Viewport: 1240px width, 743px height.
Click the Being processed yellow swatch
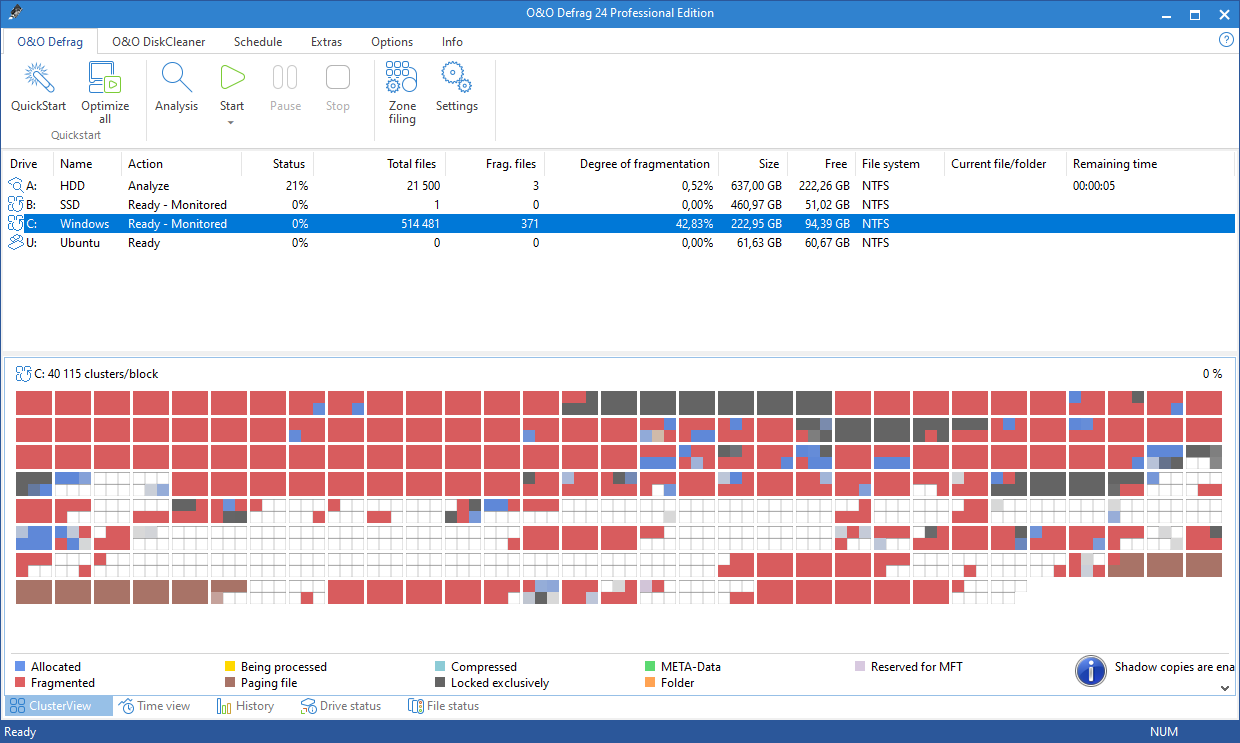pos(230,666)
